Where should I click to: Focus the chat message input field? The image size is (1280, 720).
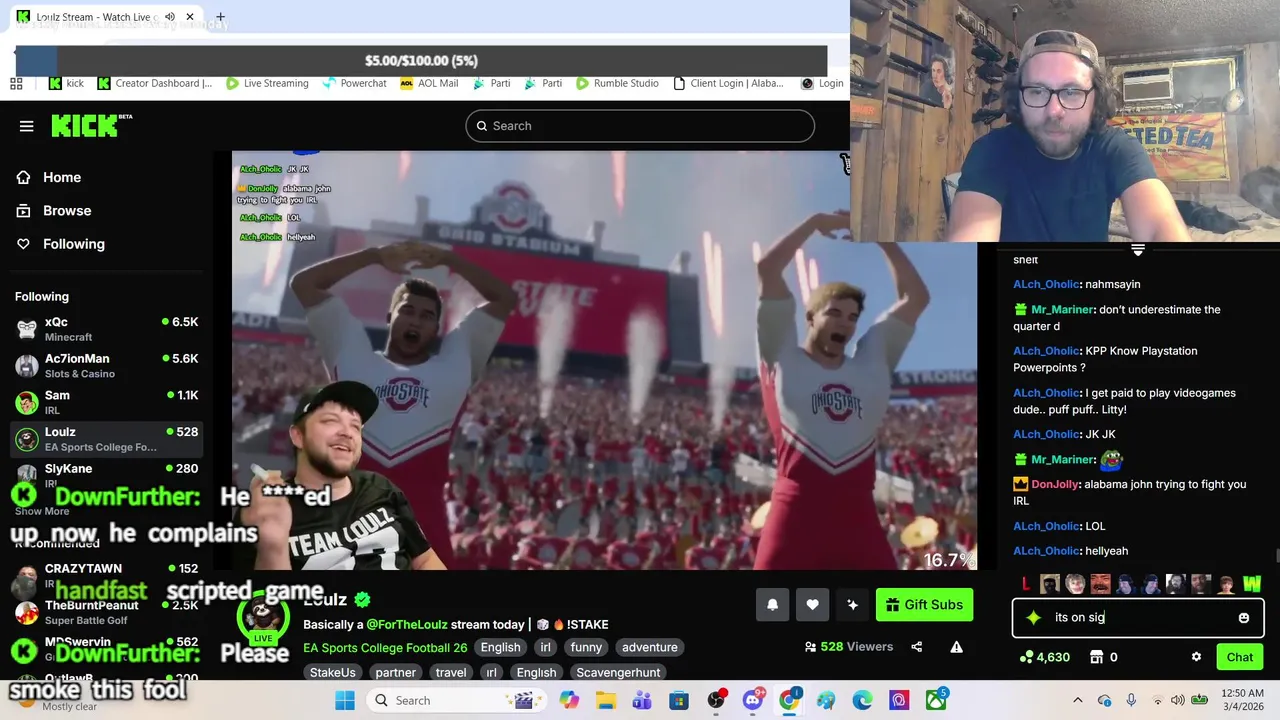click(1139, 618)
